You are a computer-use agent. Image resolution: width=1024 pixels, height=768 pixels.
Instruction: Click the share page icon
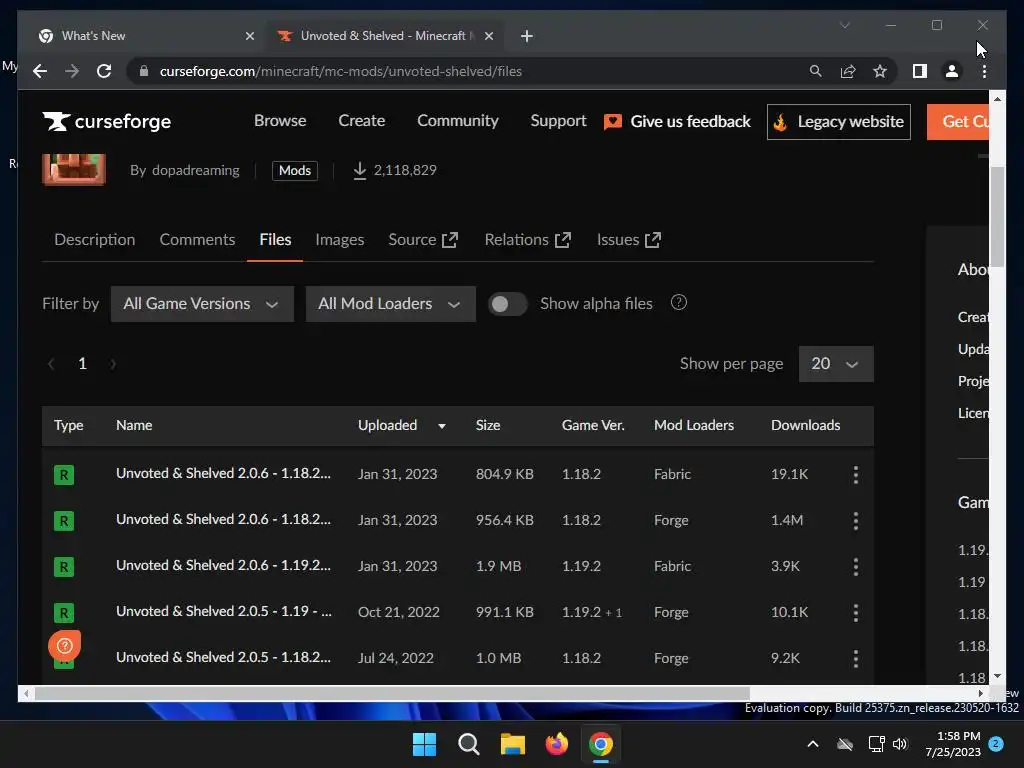click(848, 71)
